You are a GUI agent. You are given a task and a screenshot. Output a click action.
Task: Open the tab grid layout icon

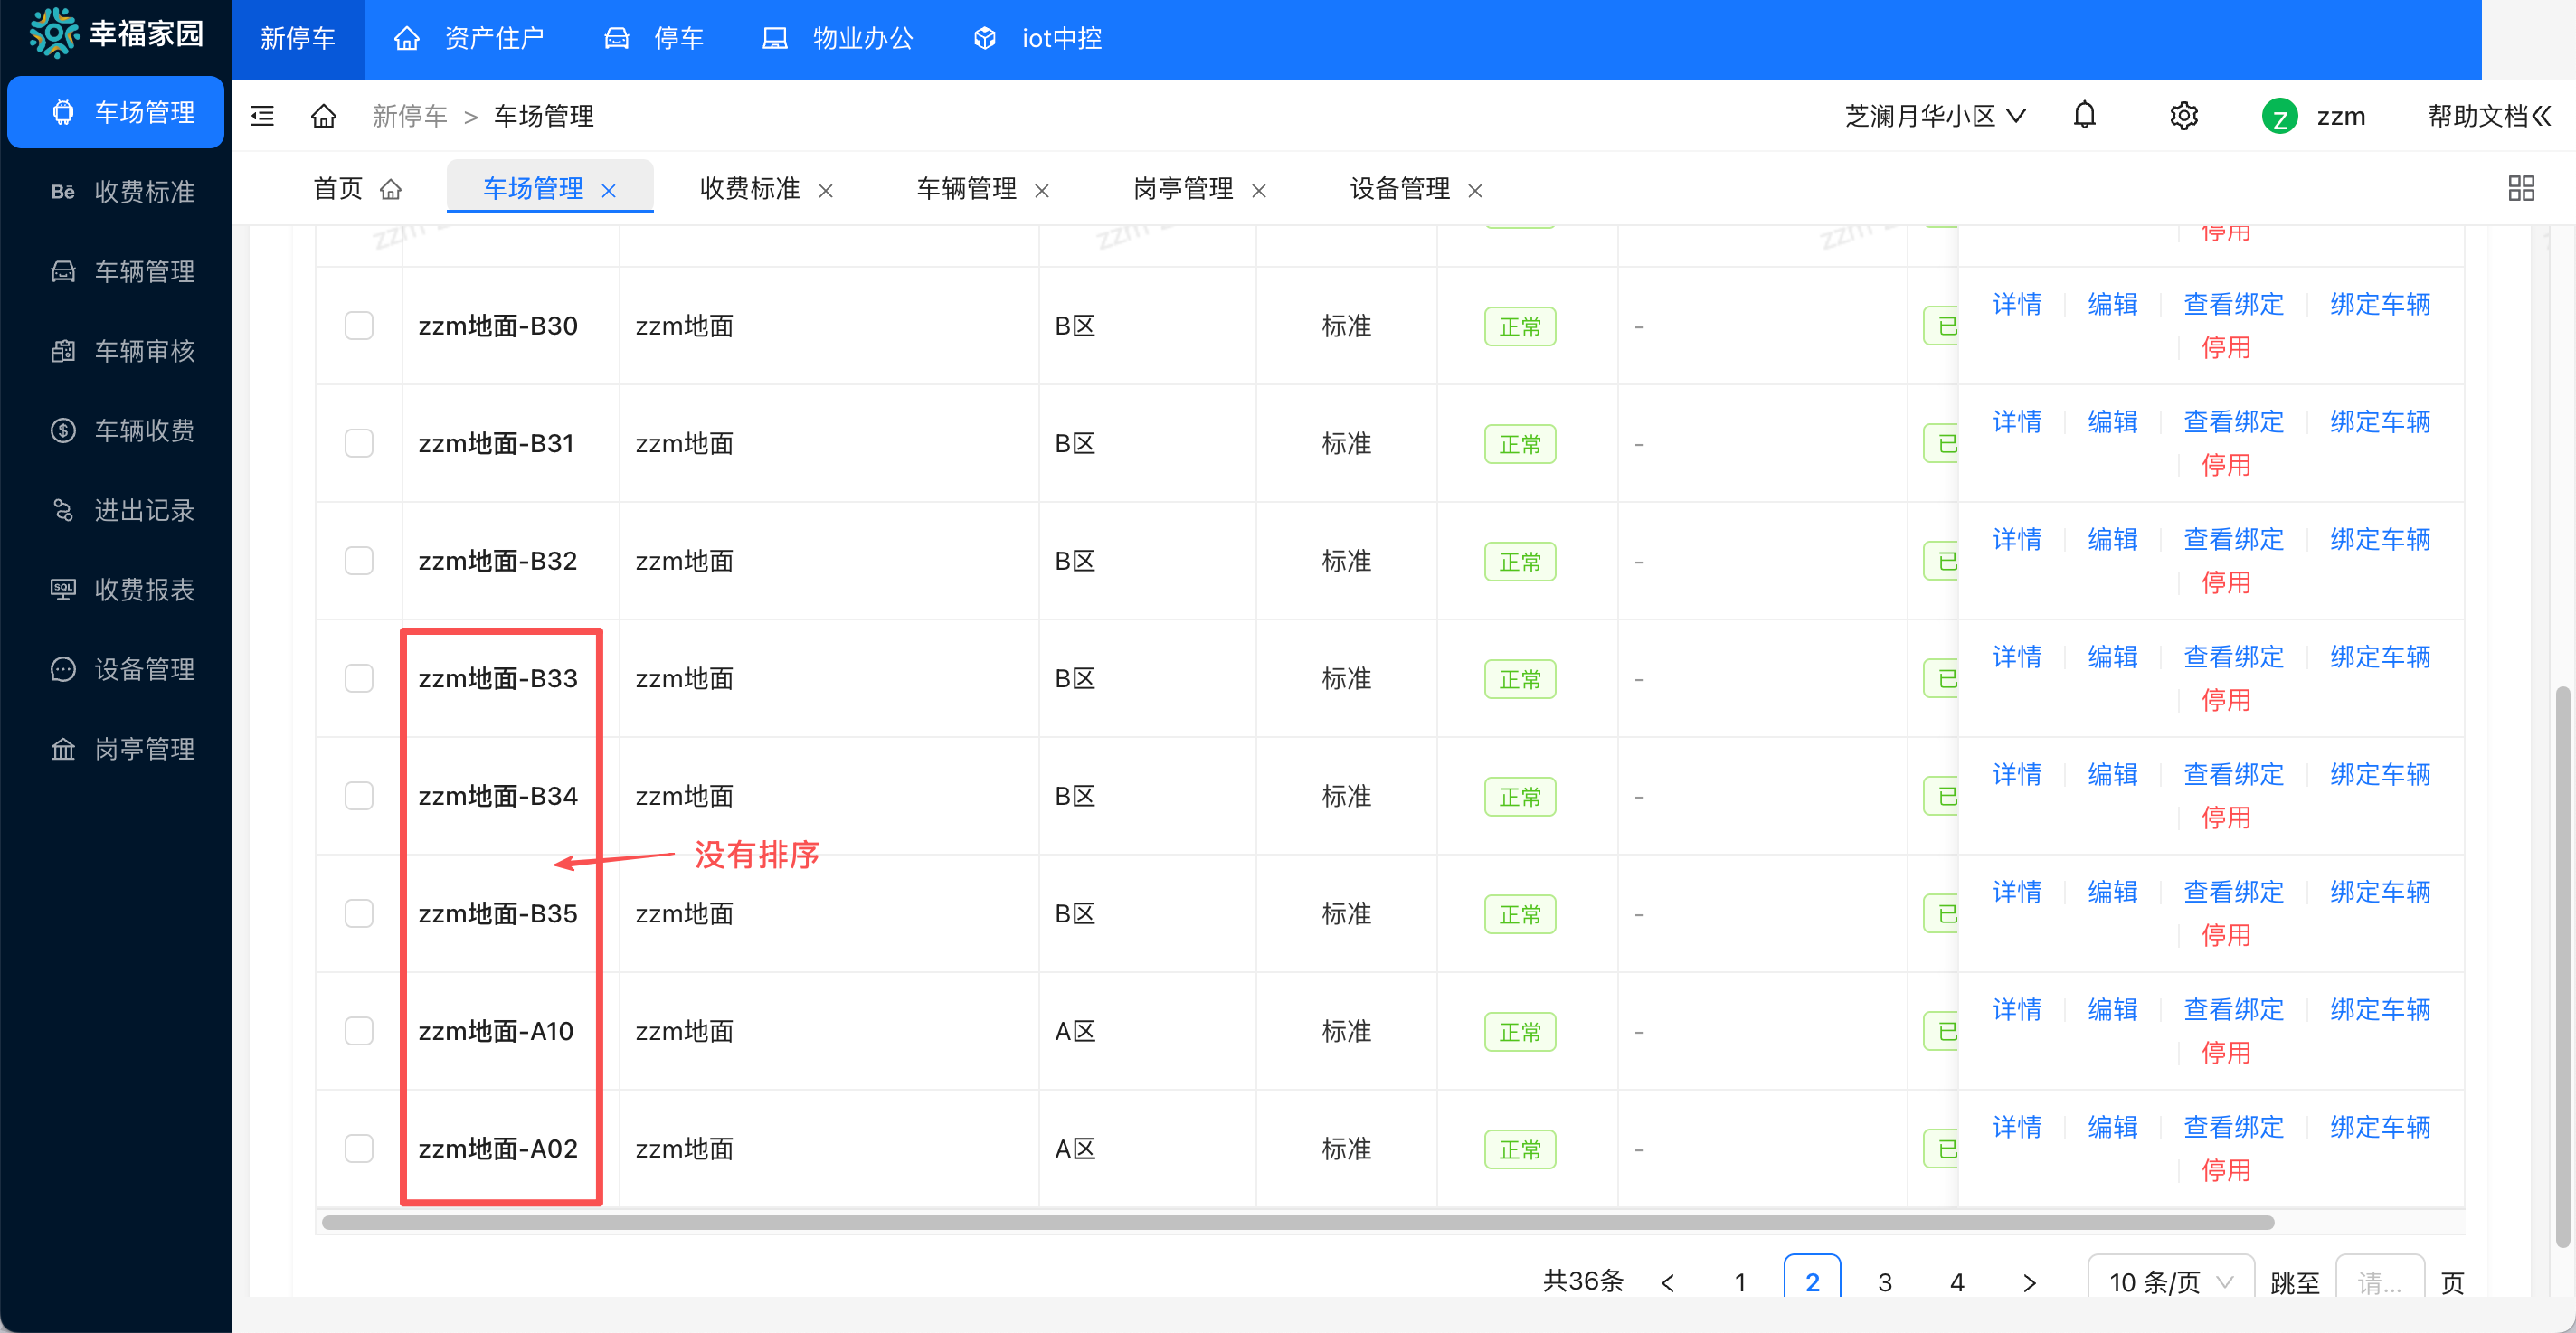tap(2521, 188)
